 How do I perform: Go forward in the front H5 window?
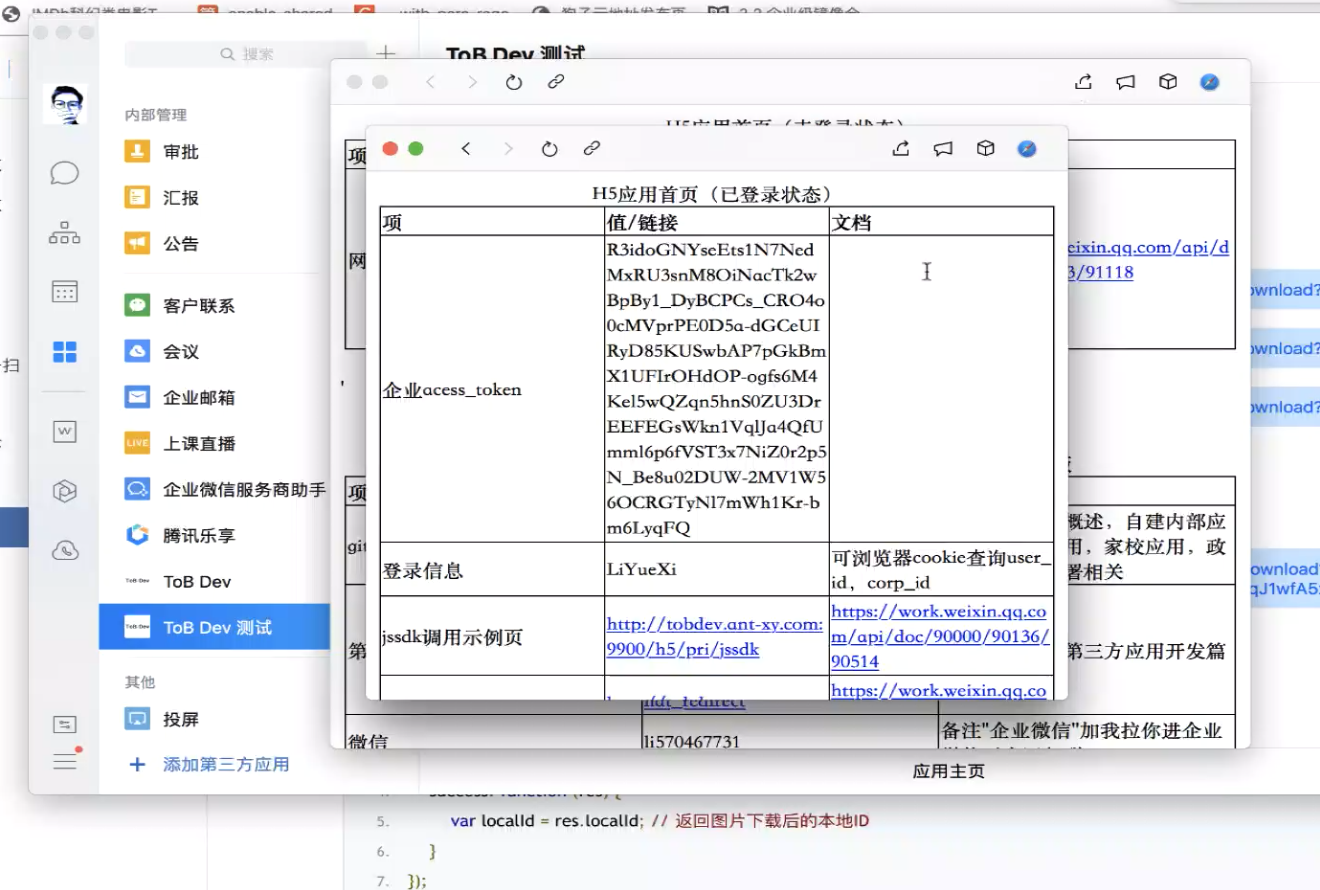(508, 149)
